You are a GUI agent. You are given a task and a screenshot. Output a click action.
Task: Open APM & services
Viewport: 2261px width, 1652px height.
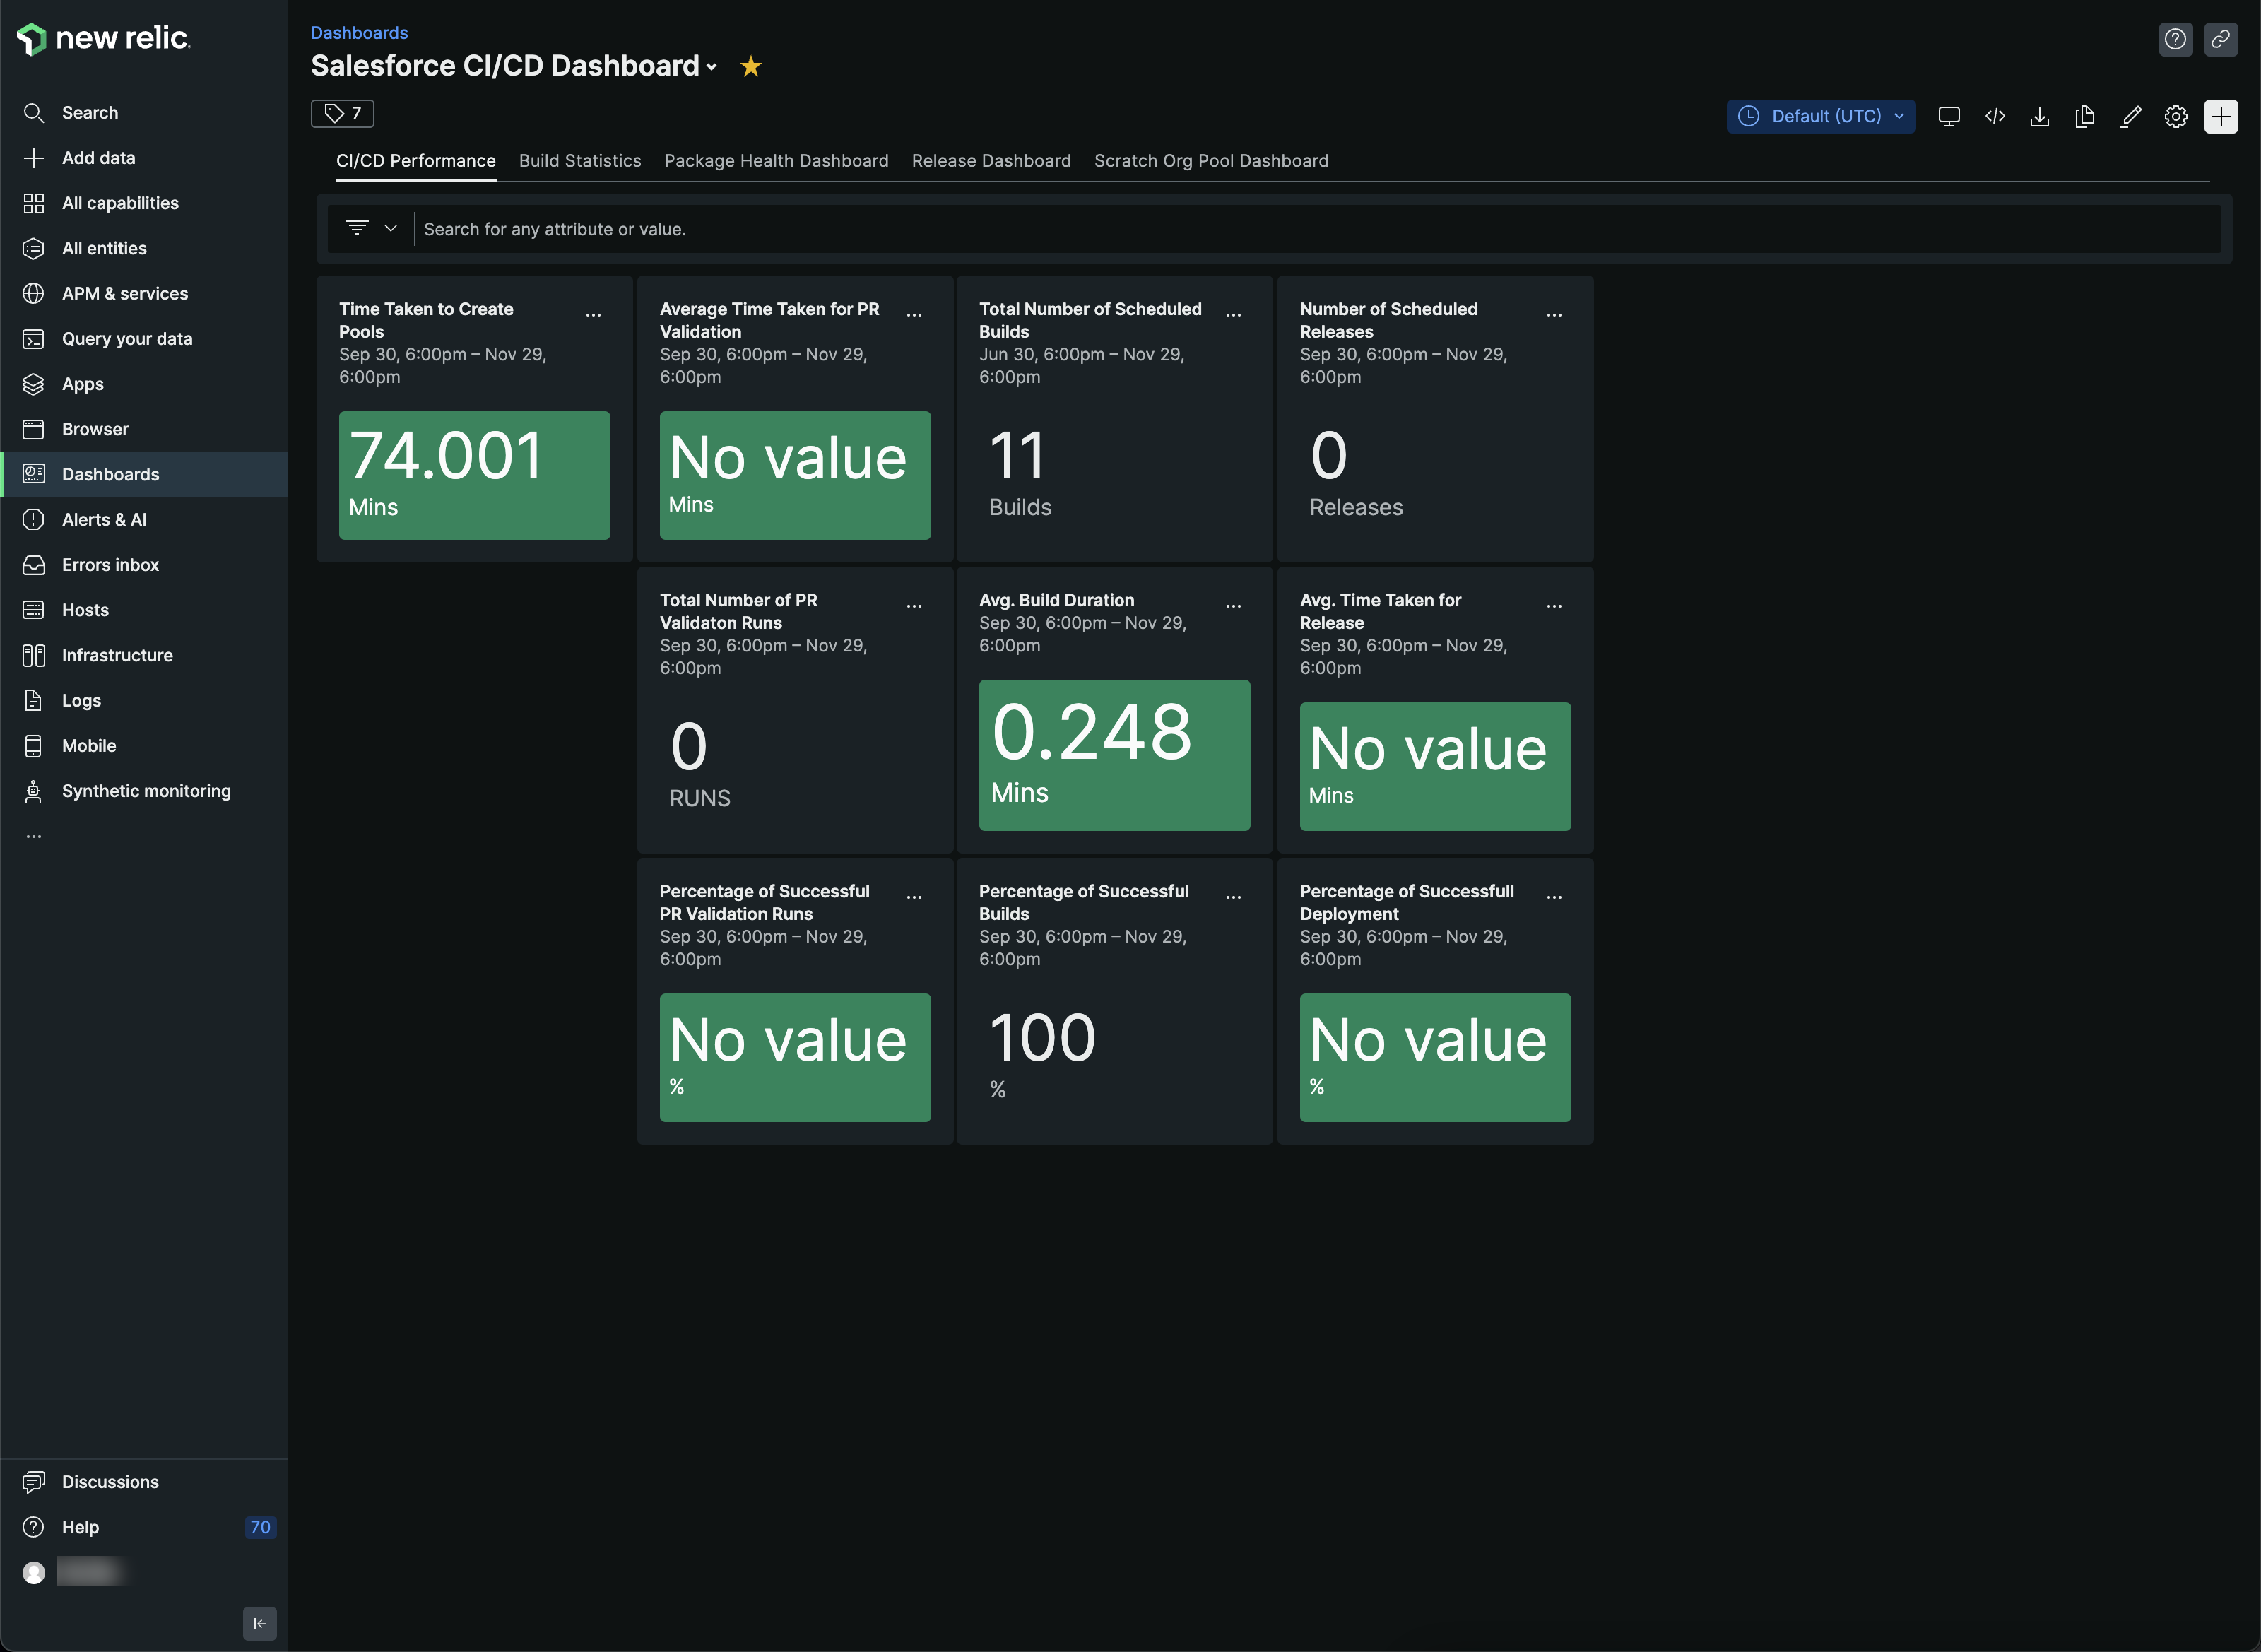[144, 293]
